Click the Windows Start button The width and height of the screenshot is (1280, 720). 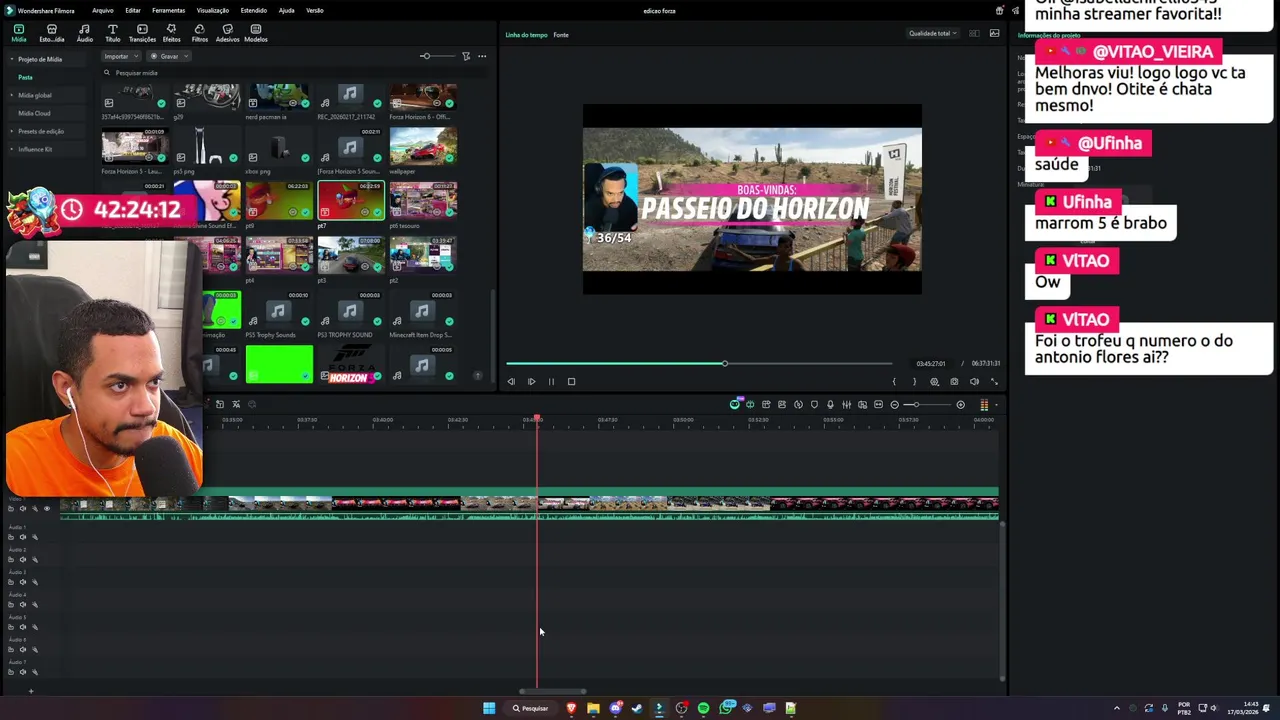489,708
